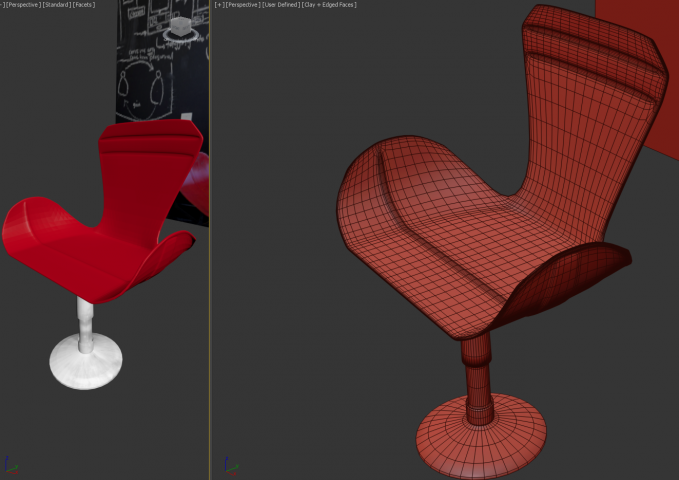Screen dimensions: 679x480
Task: Select the wireframe pedestal column in right viewport
Action: tap(477, 379)
